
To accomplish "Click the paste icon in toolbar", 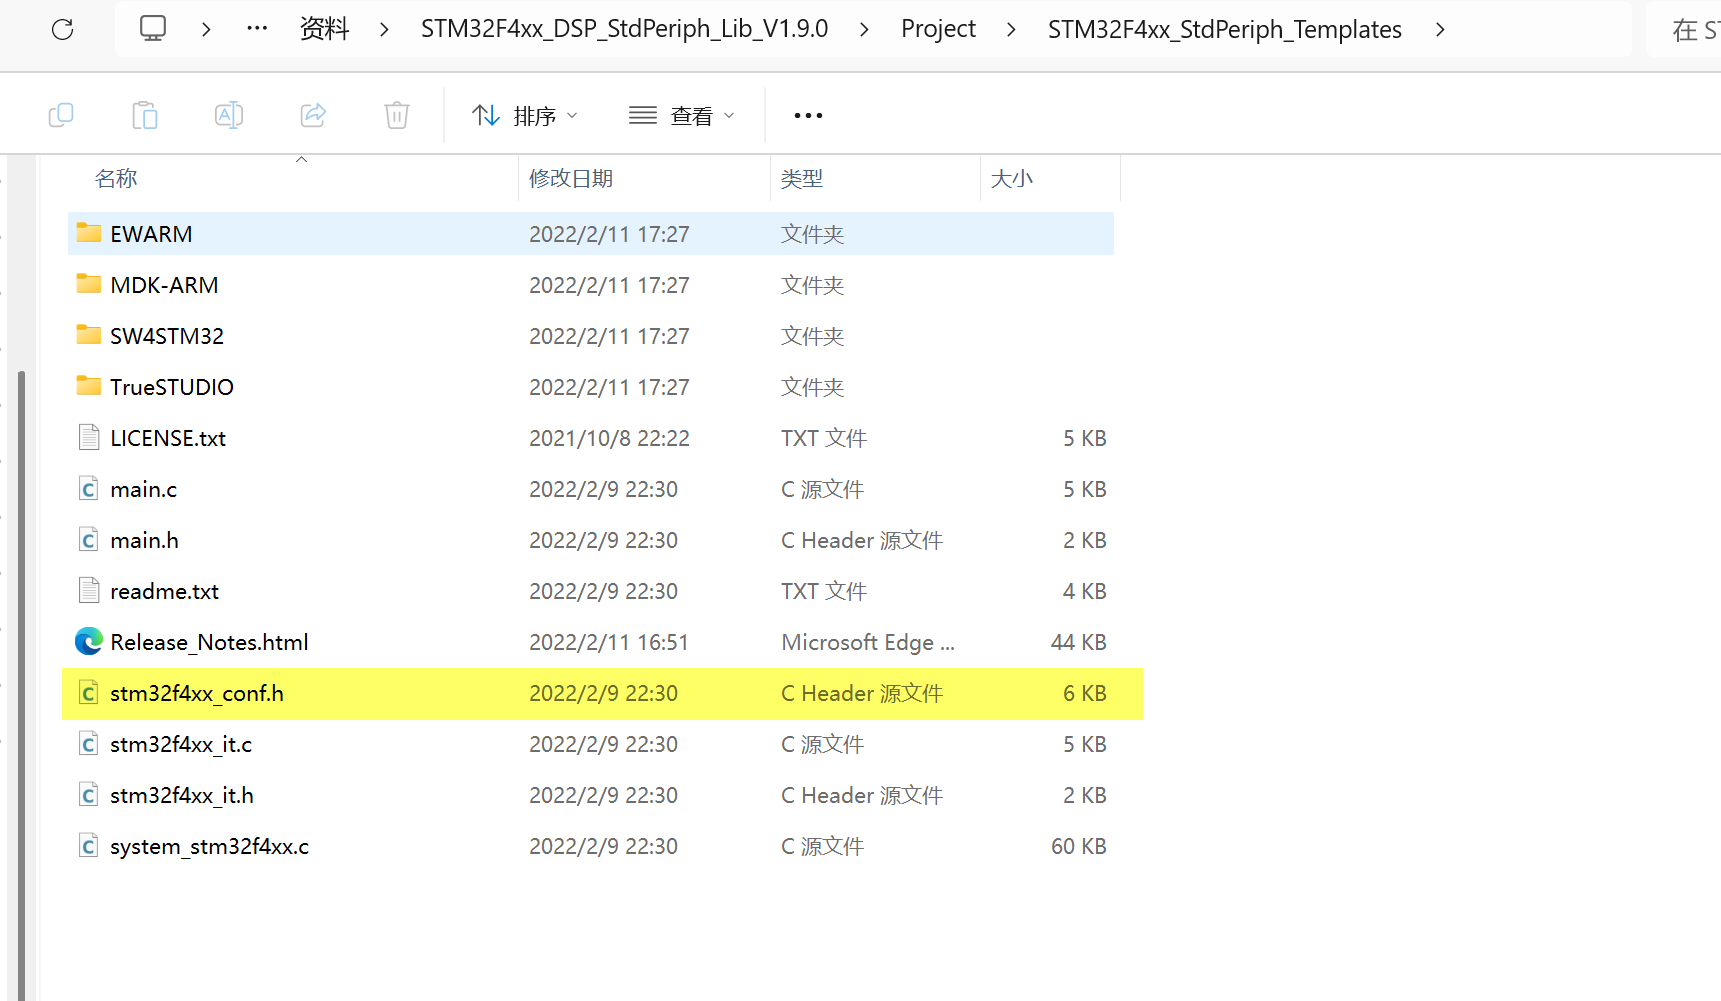I will (x=145, y=115).
